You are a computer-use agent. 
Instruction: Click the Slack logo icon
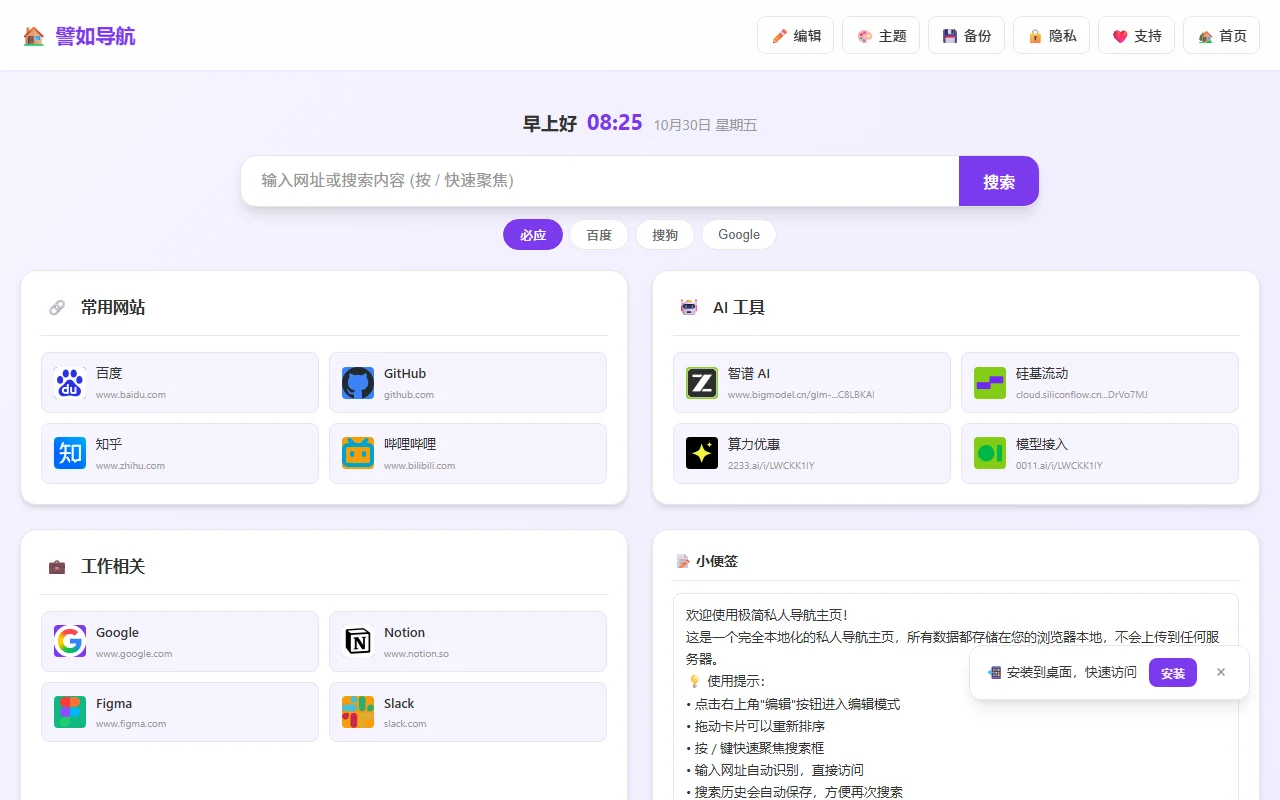[x=358, y=712]
